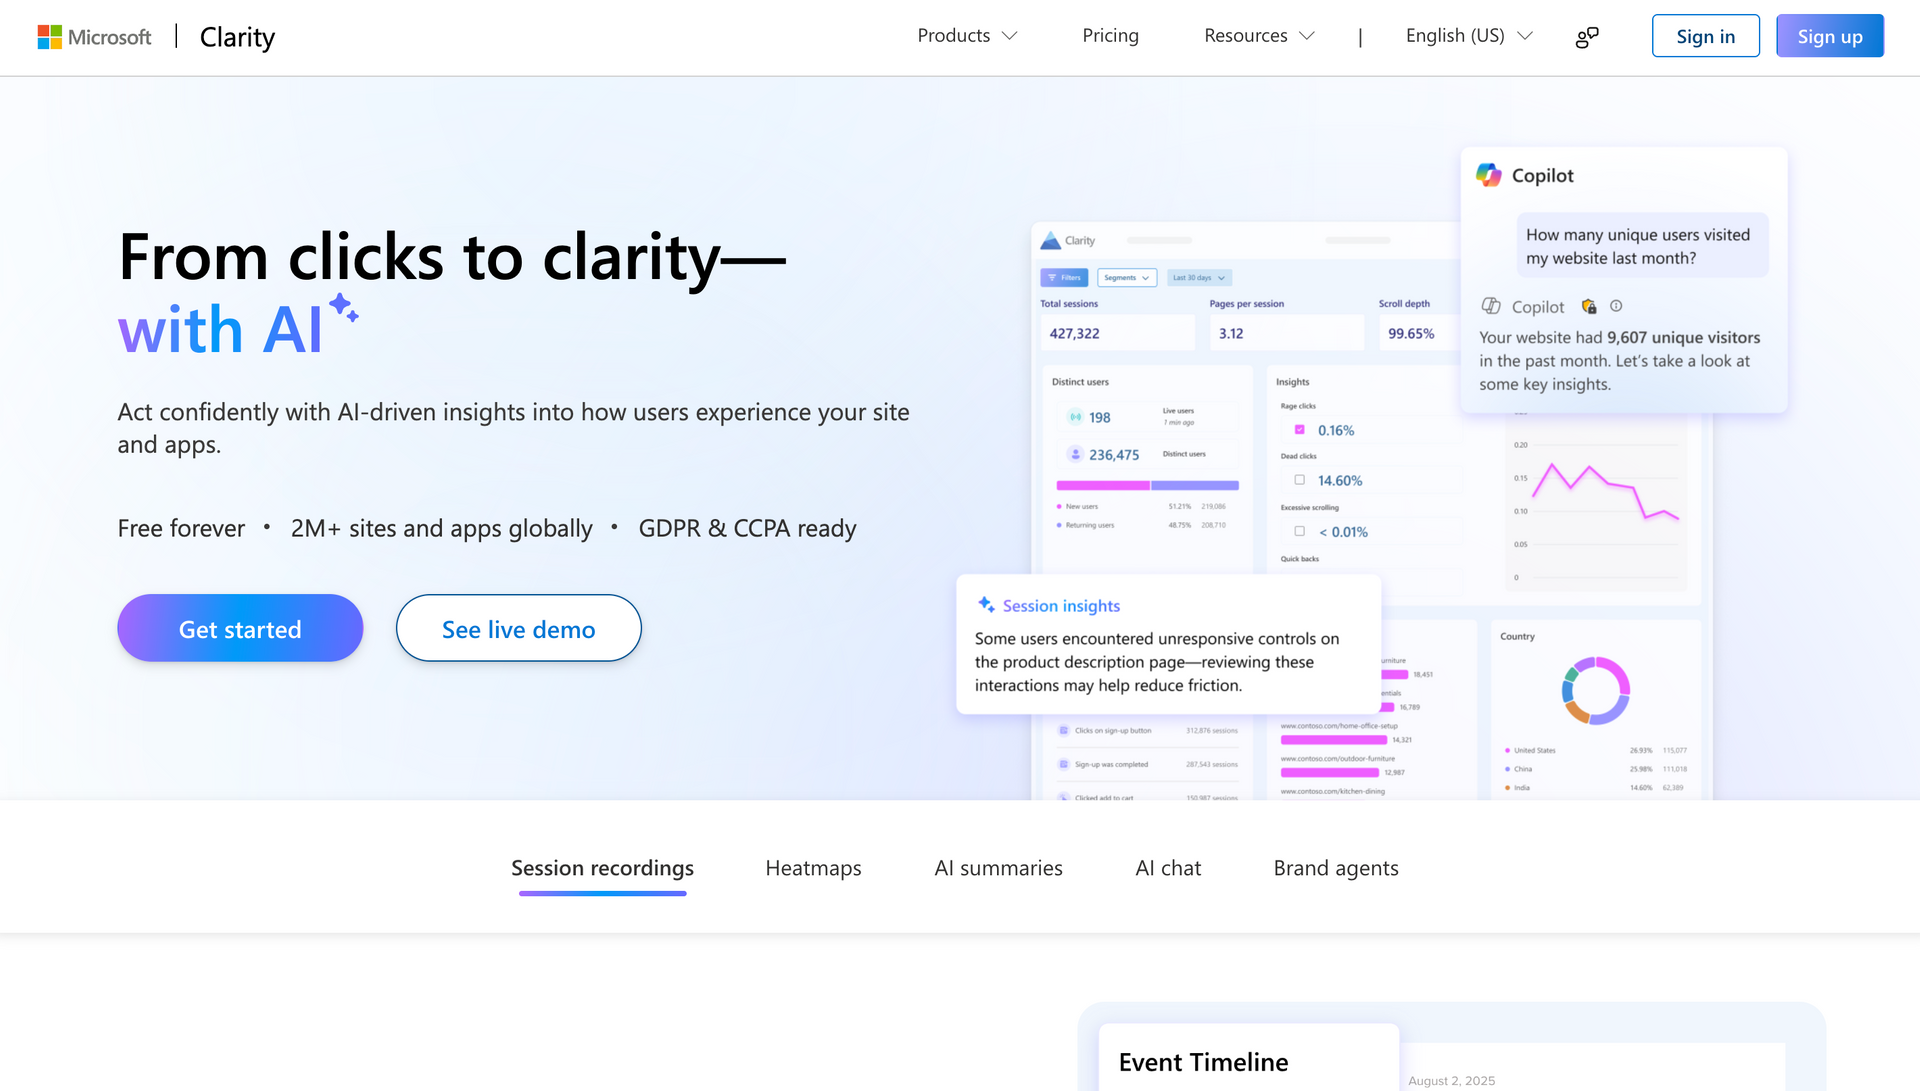Image resolution: width=1920 pixels, height=1091 pixels.
Task: Open the Pricing page link
Action: [1110, 36]
